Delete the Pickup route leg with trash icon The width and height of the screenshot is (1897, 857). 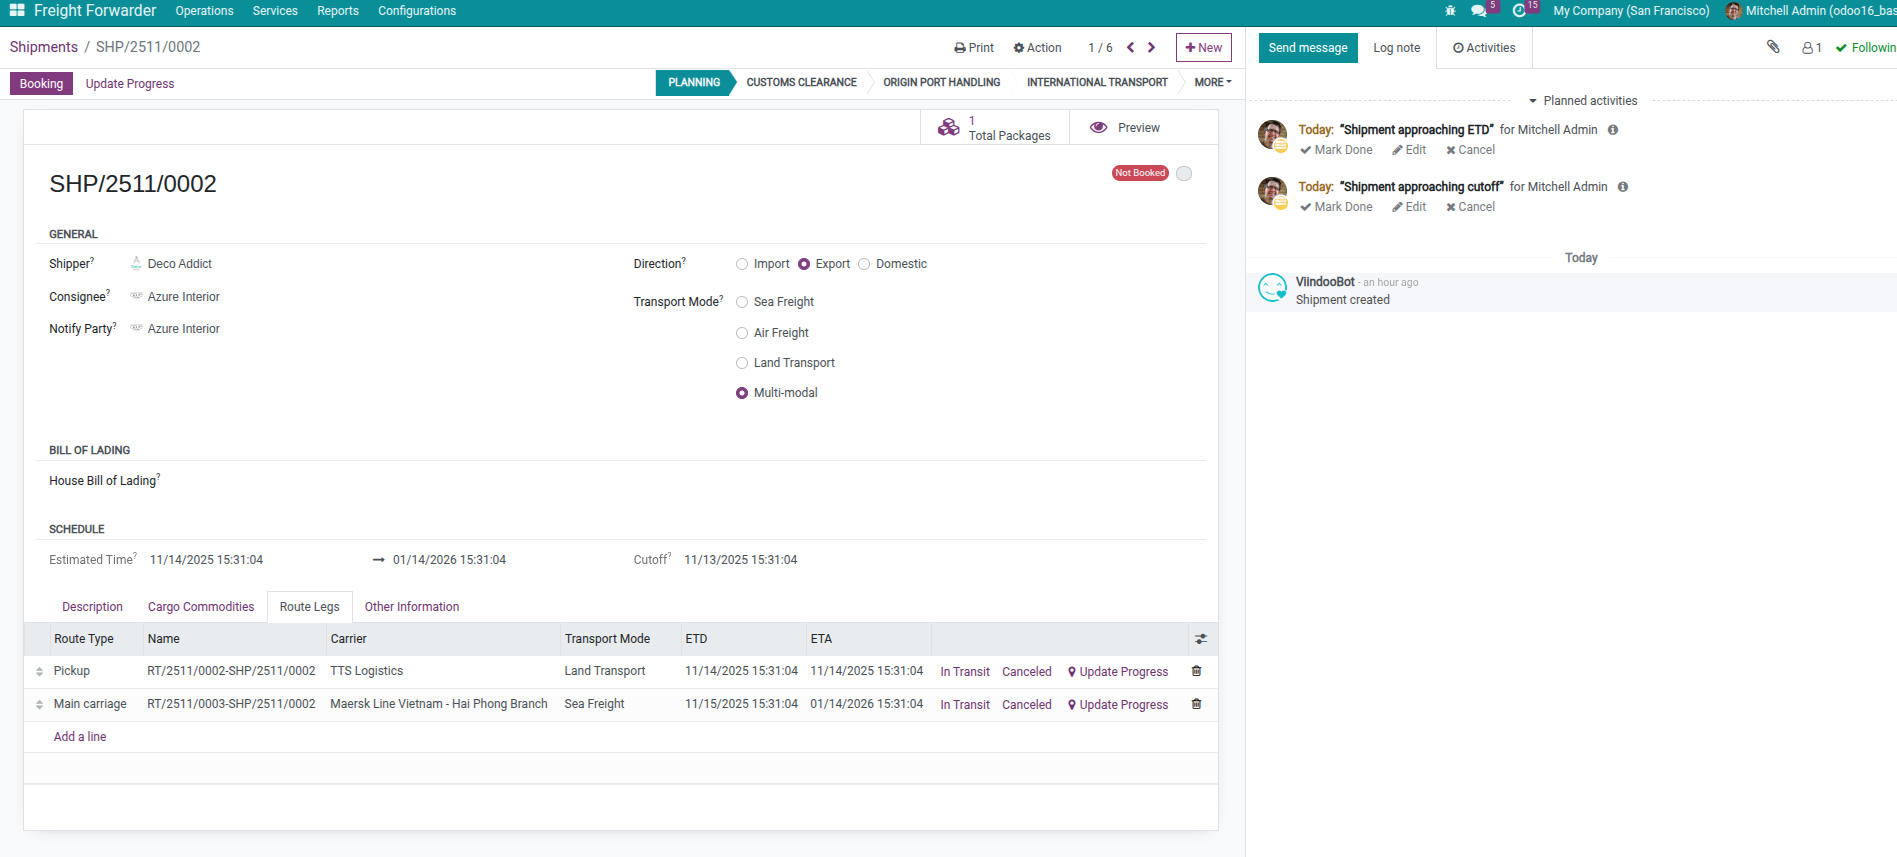1196,671
